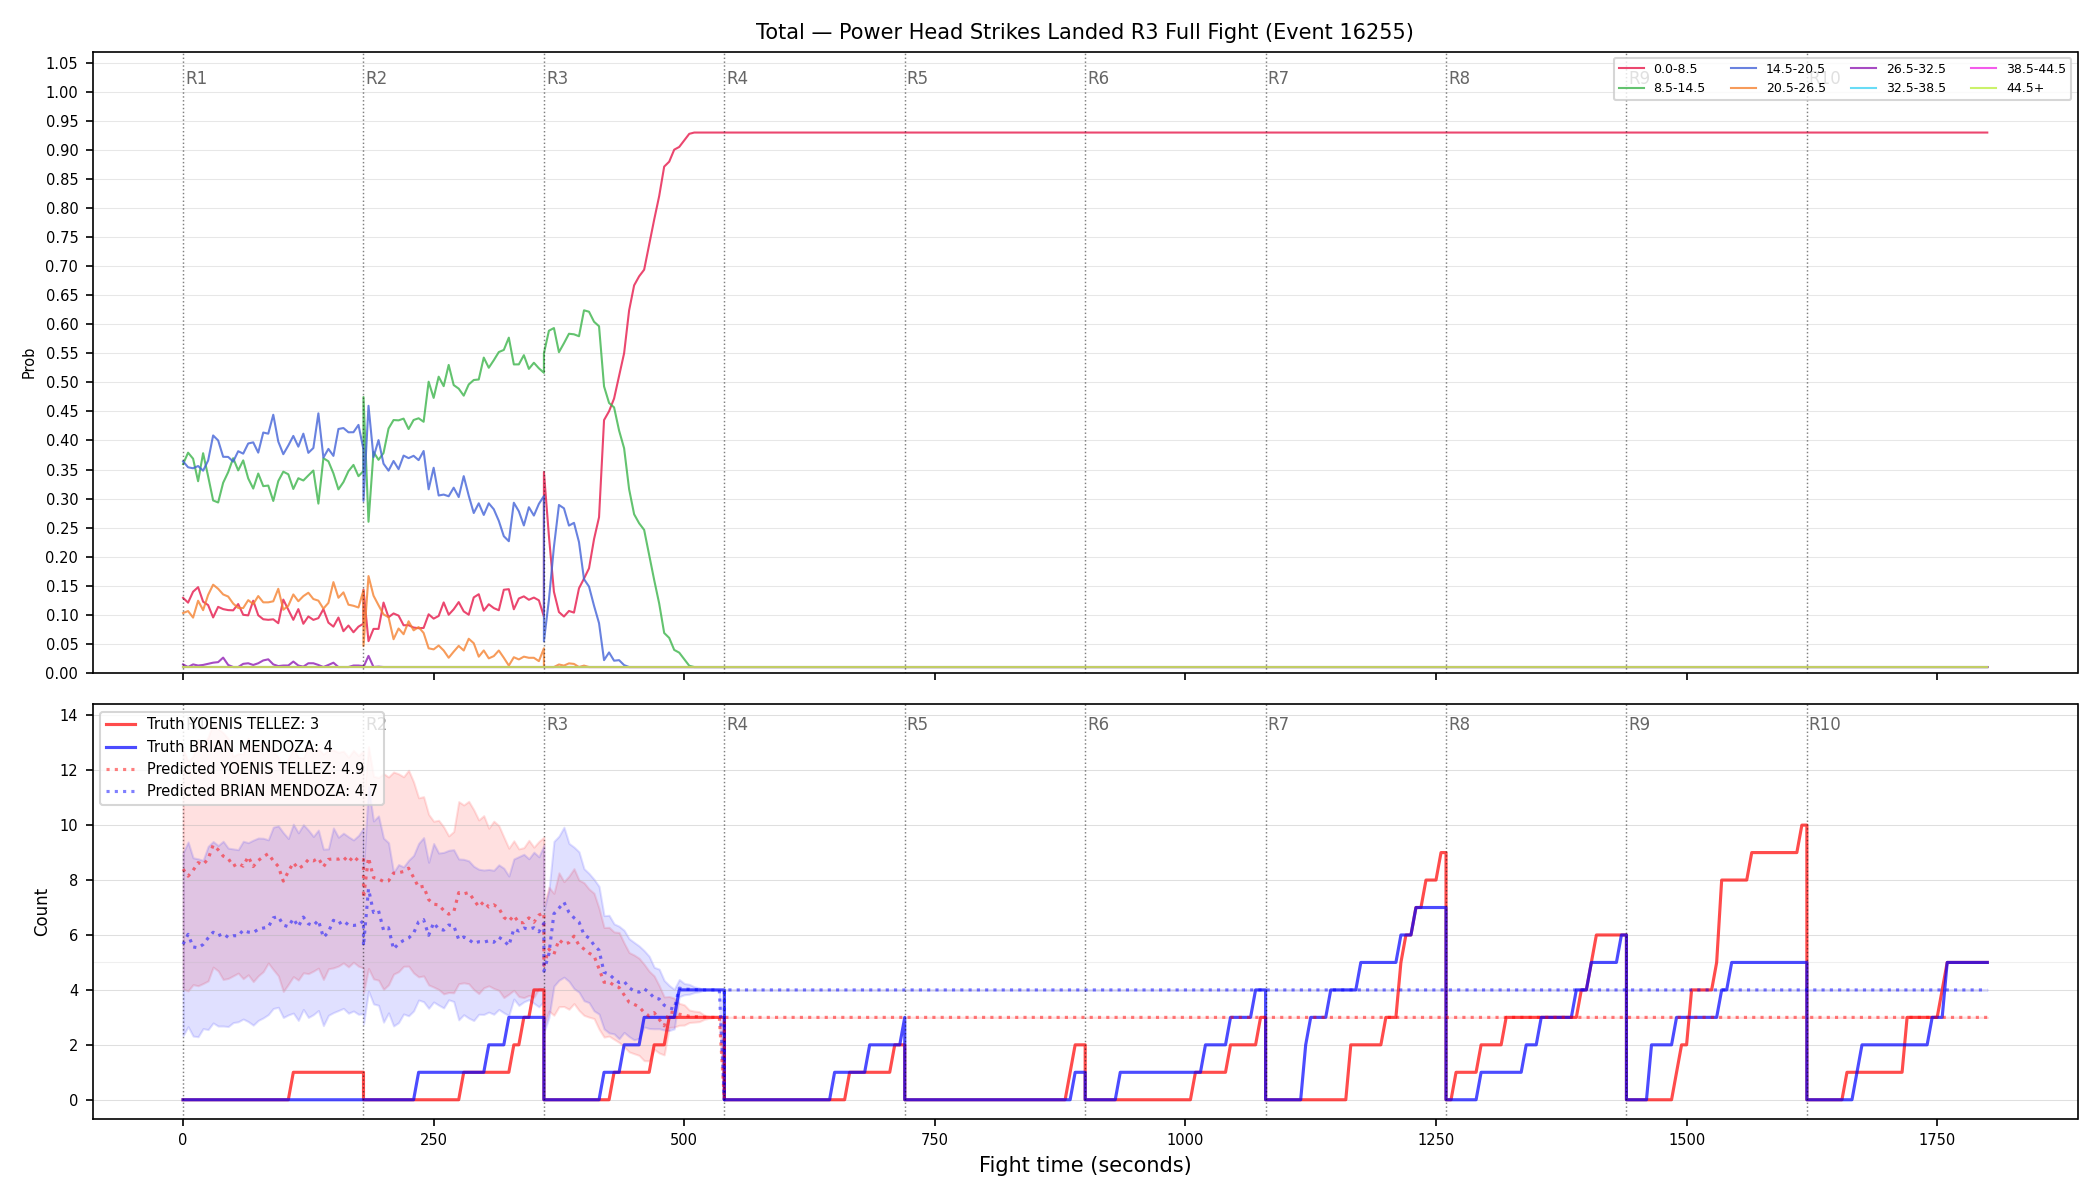Click Predicted BRIAN MENDOZA: 4.7 legend entry
Image resolution: width=2100 pixels, height=1200 pixels.
coord(241,790)
